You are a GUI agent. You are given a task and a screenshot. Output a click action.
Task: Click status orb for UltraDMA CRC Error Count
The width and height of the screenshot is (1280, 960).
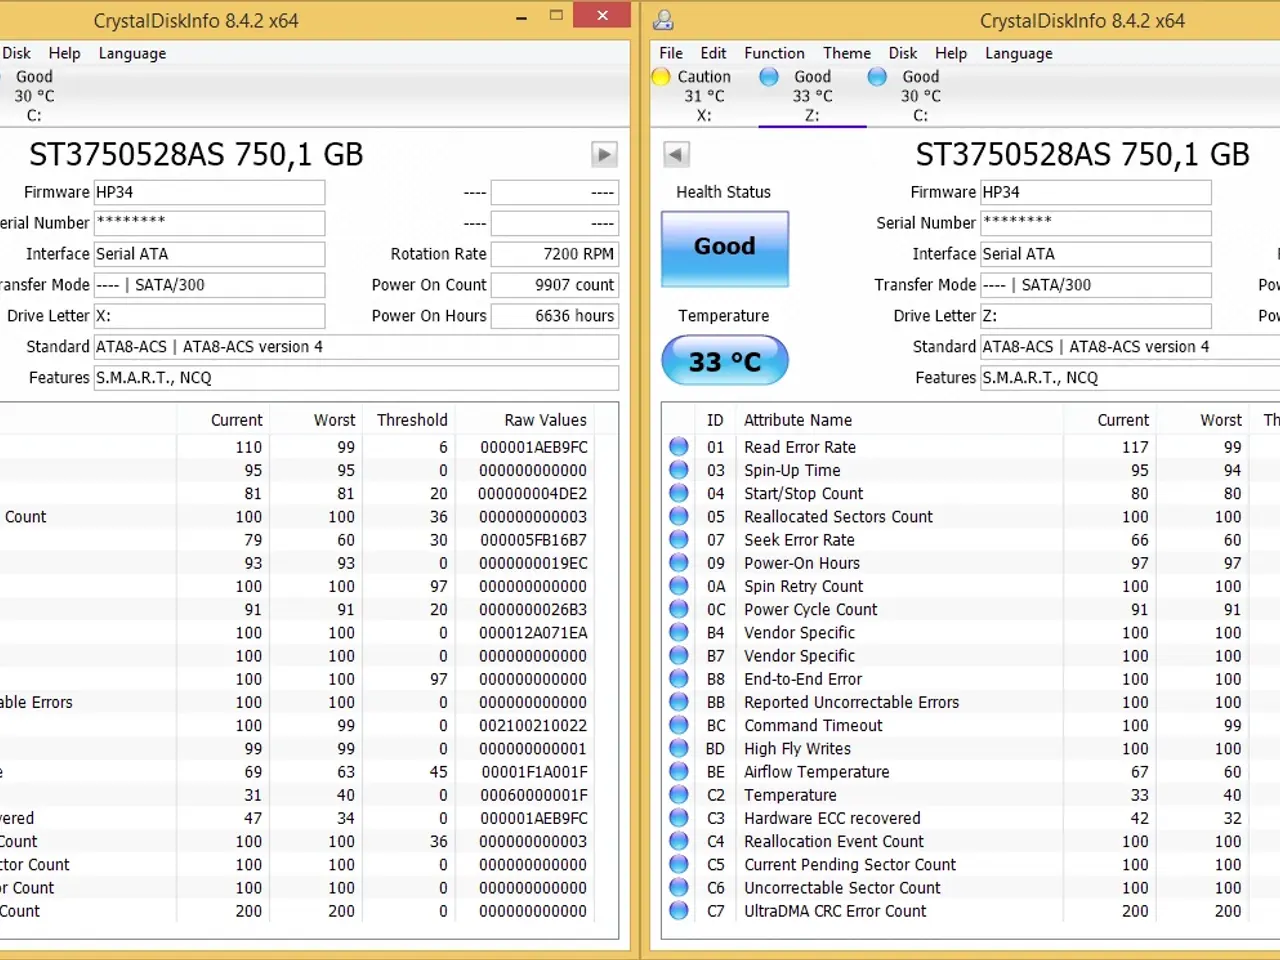[679, 911]
